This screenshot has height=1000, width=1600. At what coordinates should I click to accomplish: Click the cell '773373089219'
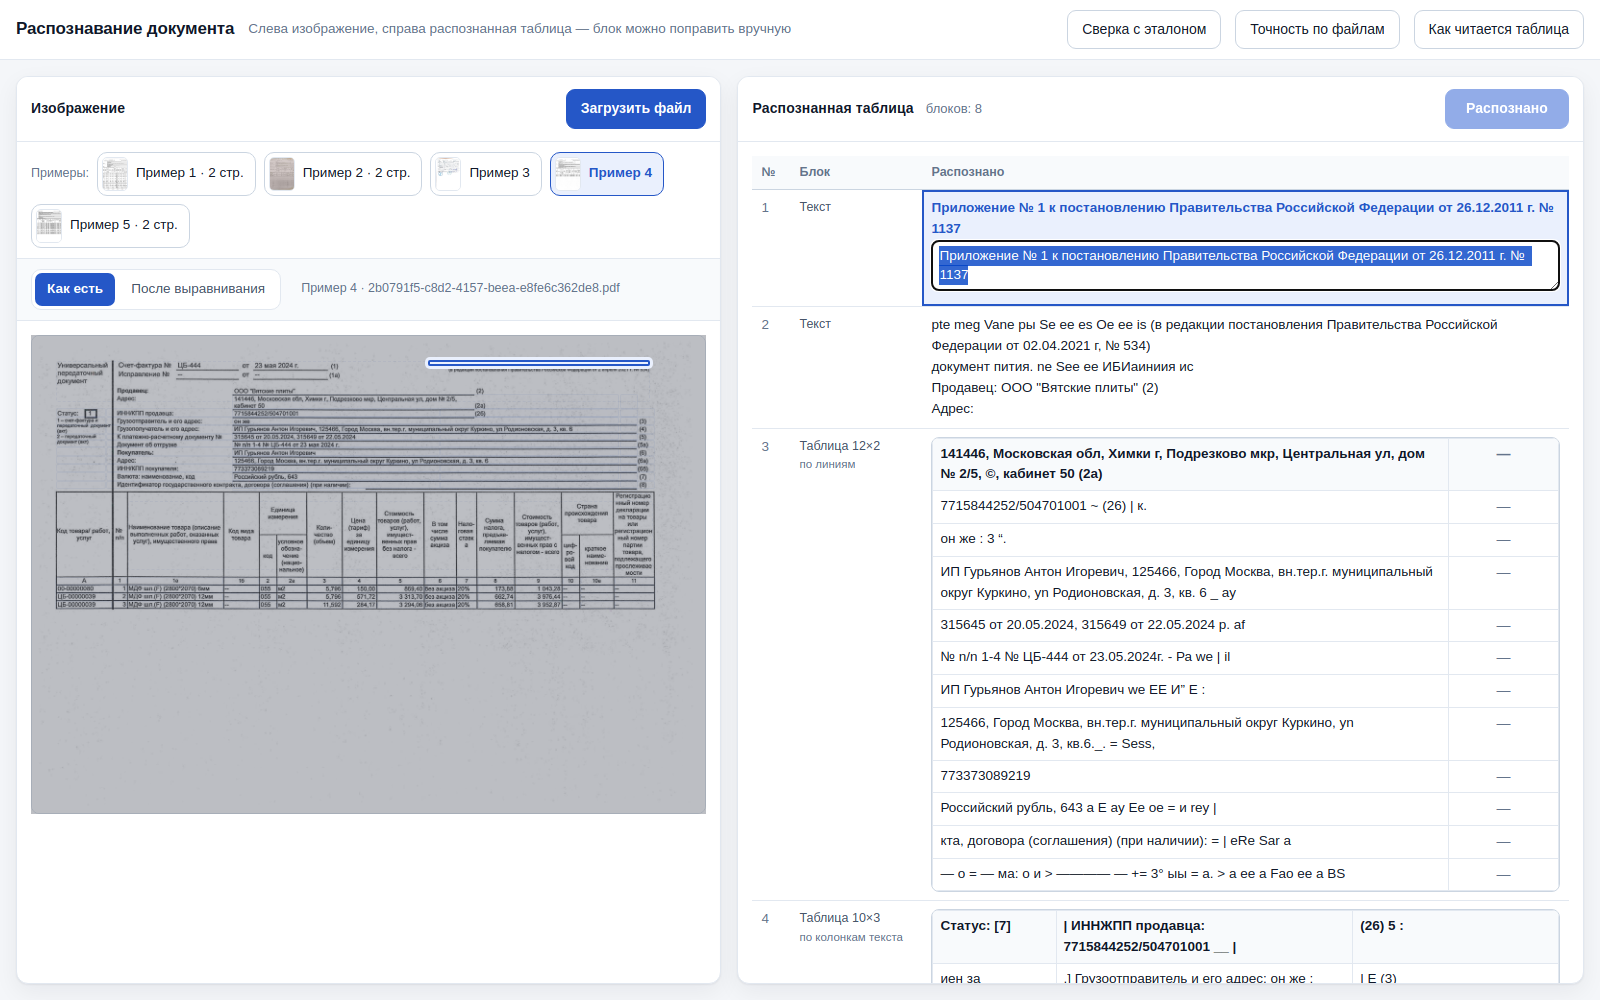(x=1189, y=776)
